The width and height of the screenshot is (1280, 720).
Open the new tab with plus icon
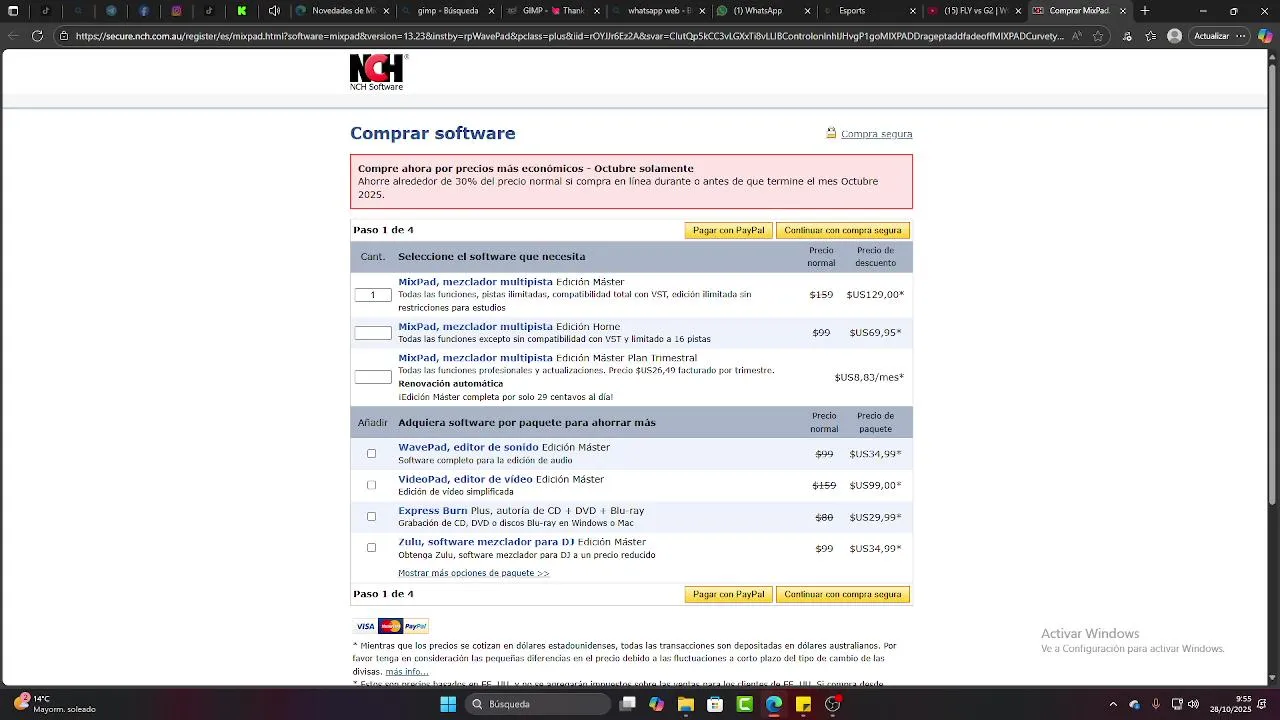click(1145, 11)
